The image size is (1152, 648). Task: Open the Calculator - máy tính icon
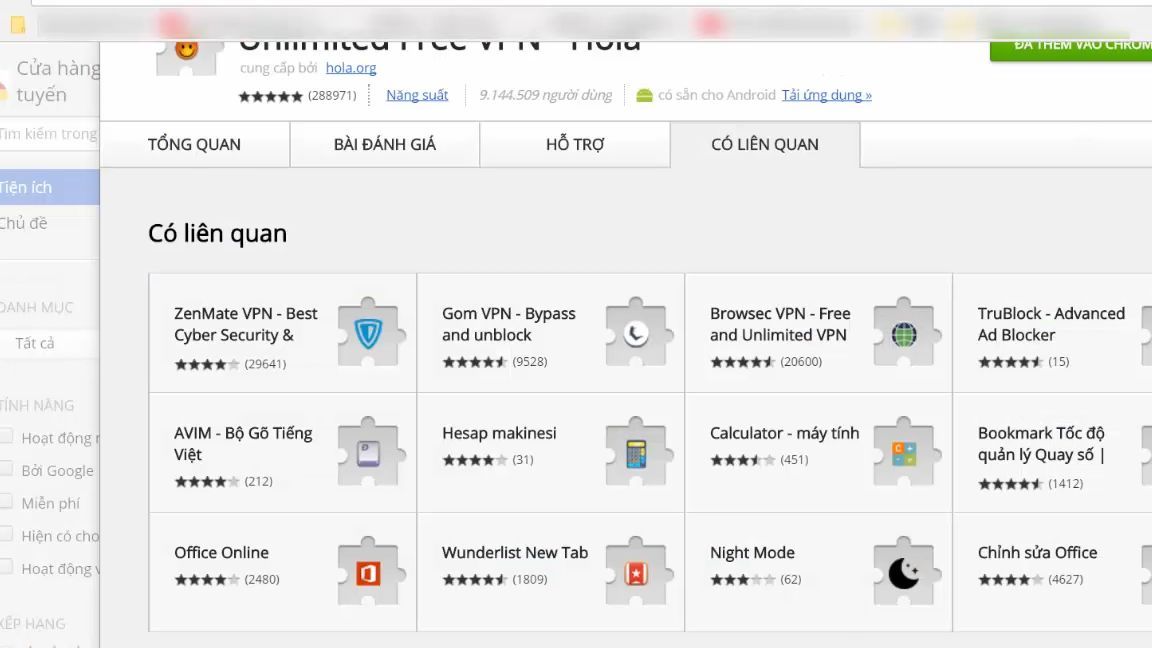(906, 452)
